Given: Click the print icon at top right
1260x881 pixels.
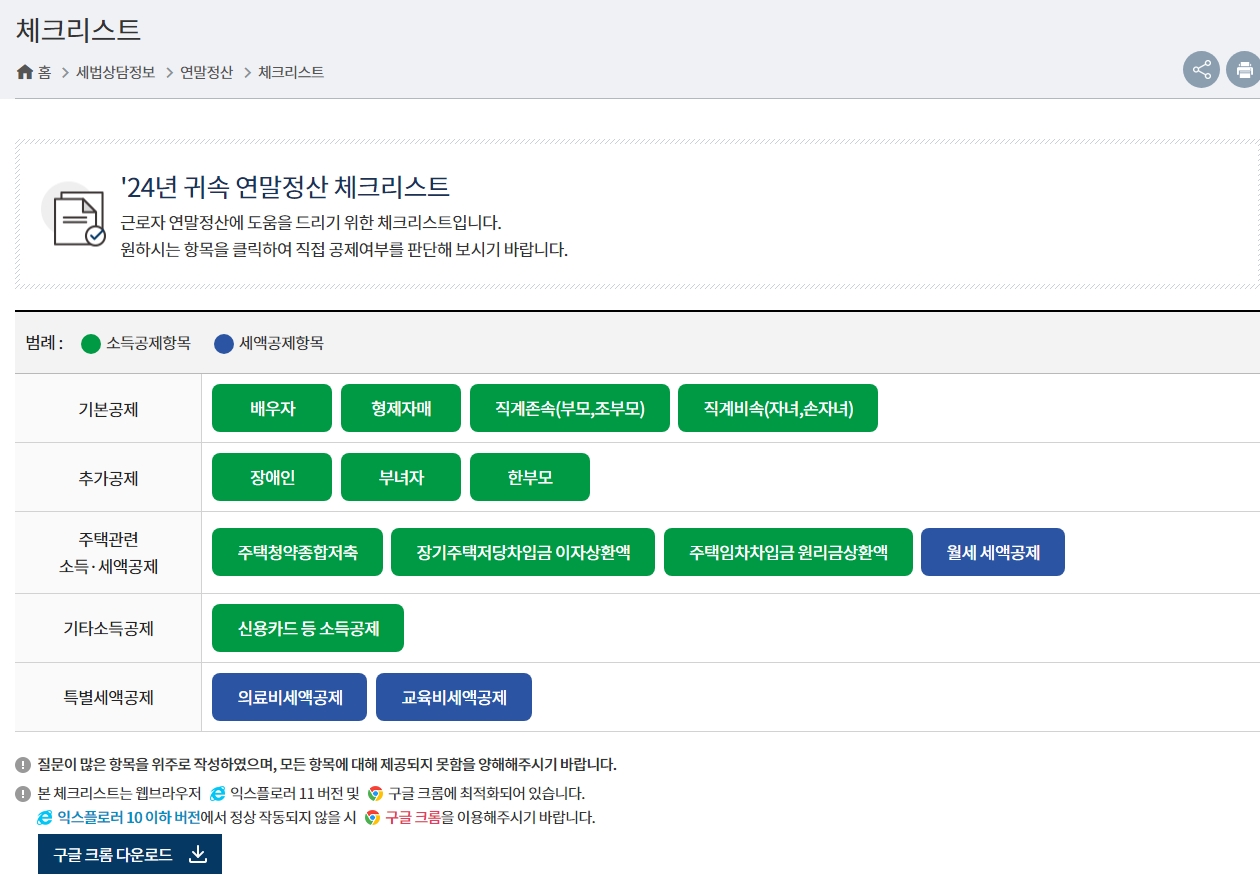Looking at the screenshot, I should click(1245, 69).
